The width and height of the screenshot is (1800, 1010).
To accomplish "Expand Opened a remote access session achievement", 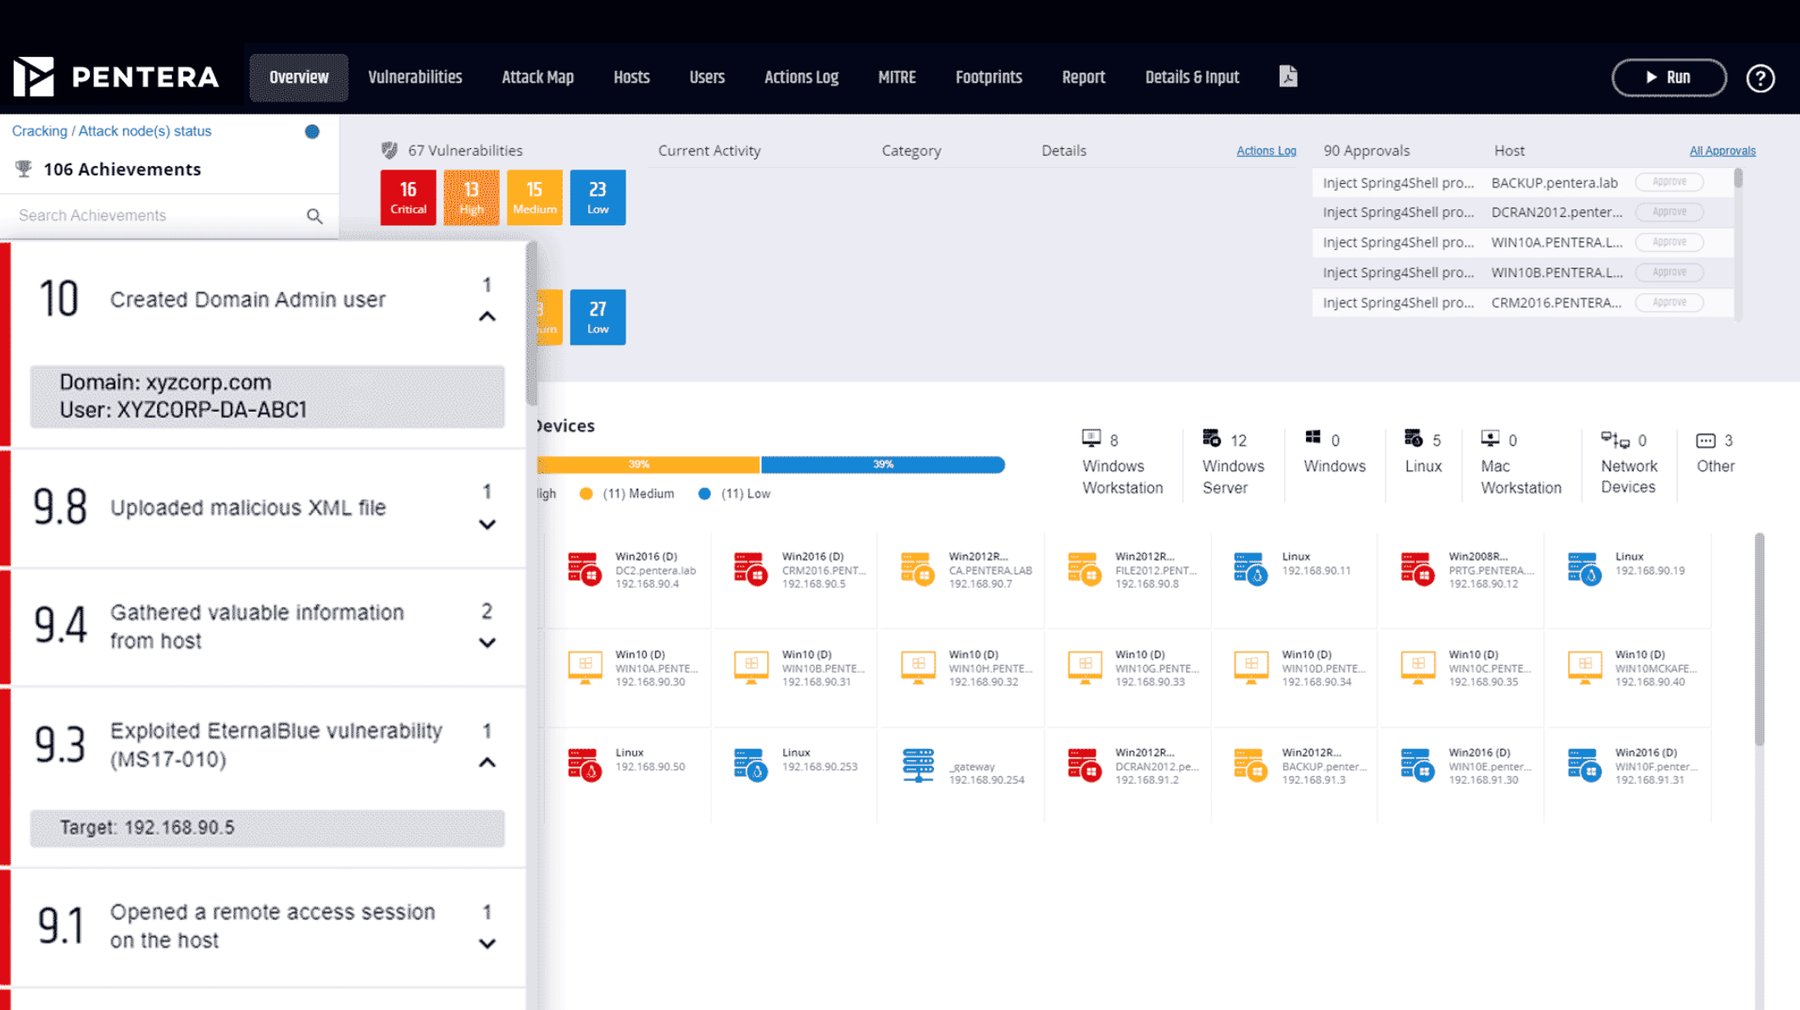I will click(487, 943).
